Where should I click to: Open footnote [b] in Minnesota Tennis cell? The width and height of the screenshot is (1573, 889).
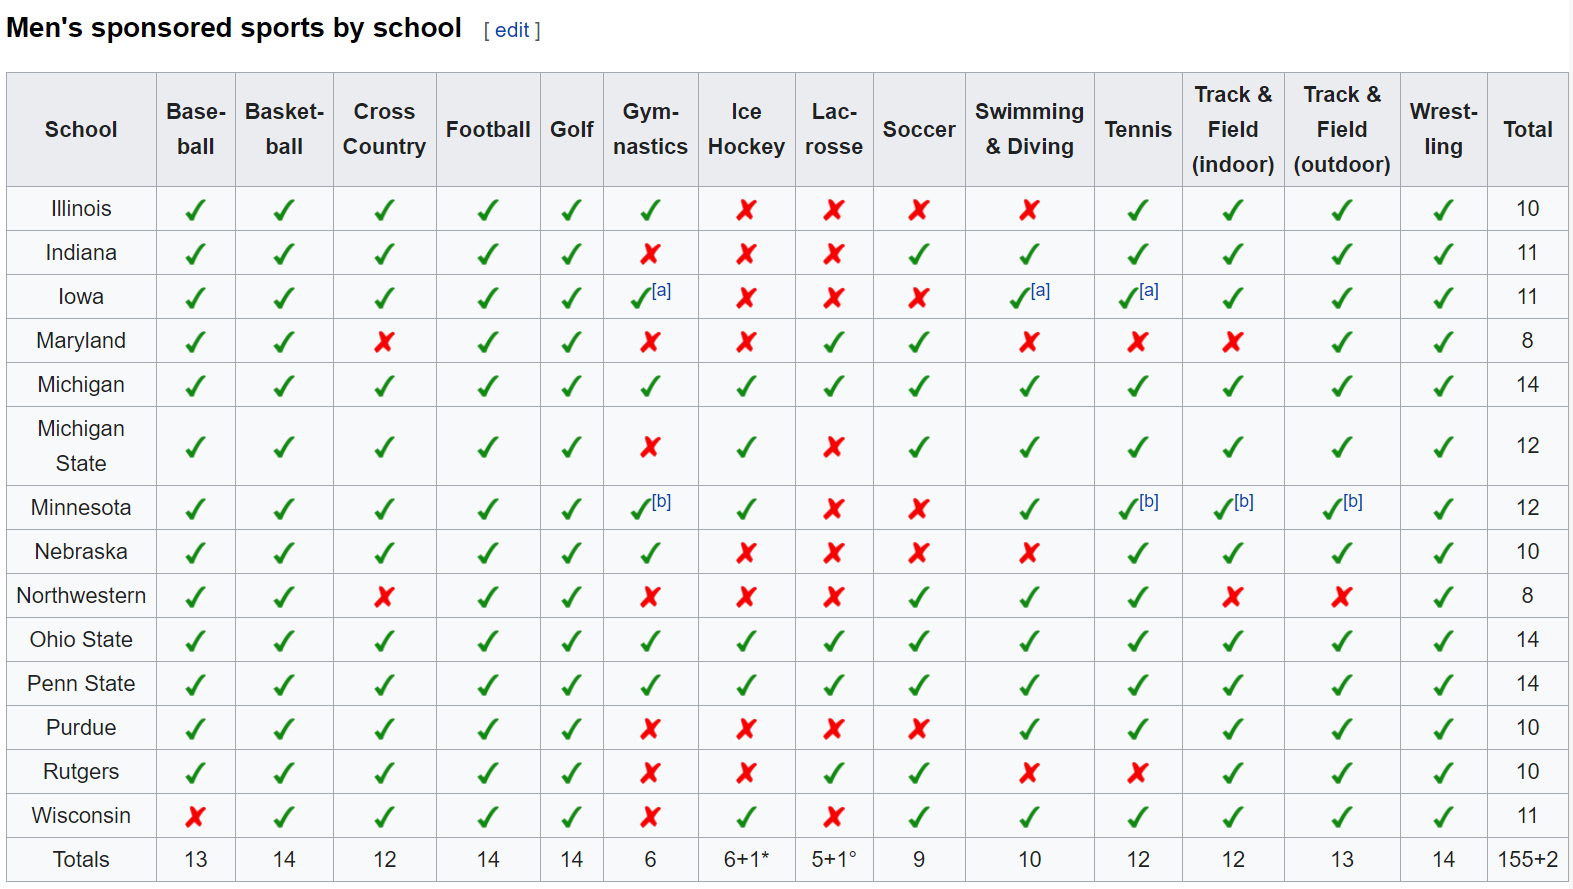pos(1149,502)
